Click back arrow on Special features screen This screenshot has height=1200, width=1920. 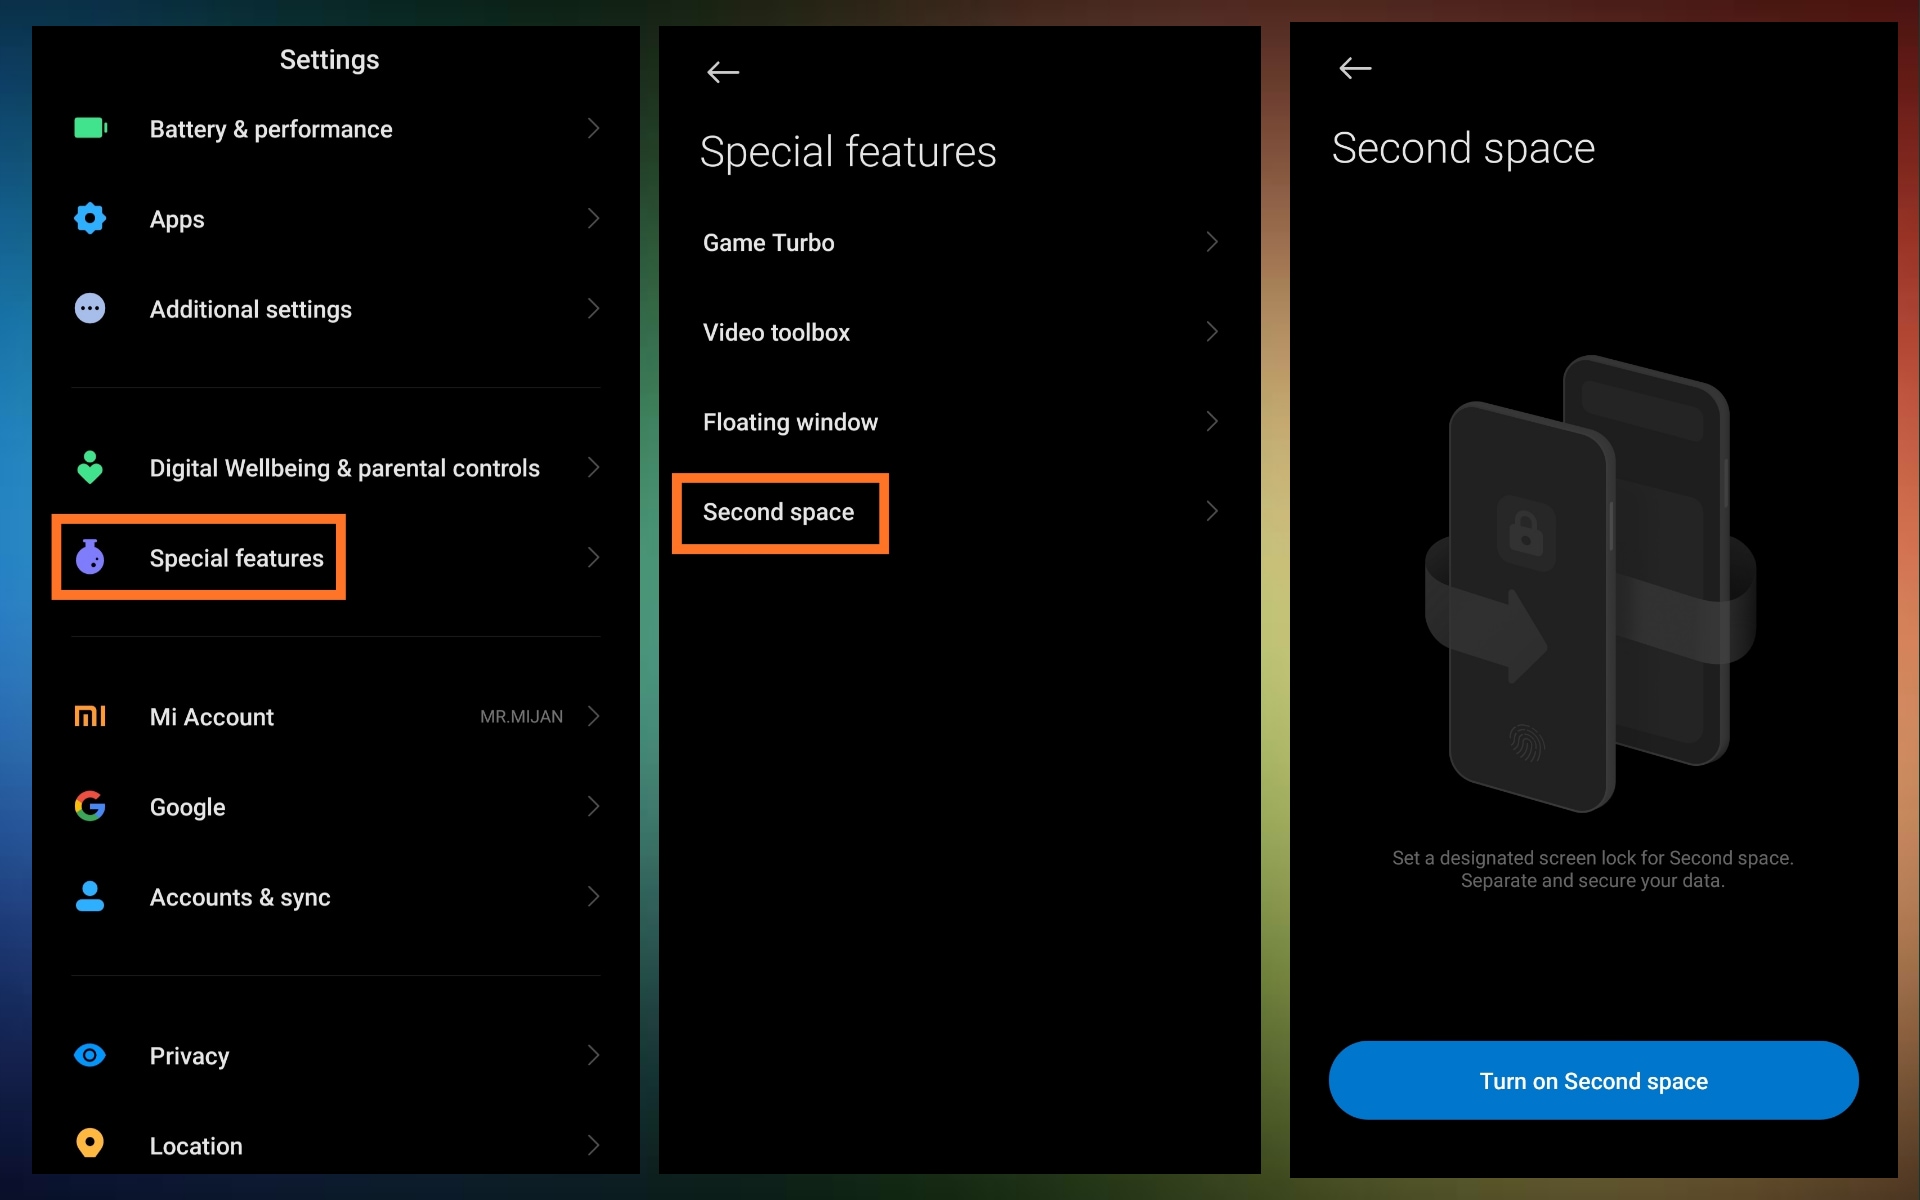point(723,71)
